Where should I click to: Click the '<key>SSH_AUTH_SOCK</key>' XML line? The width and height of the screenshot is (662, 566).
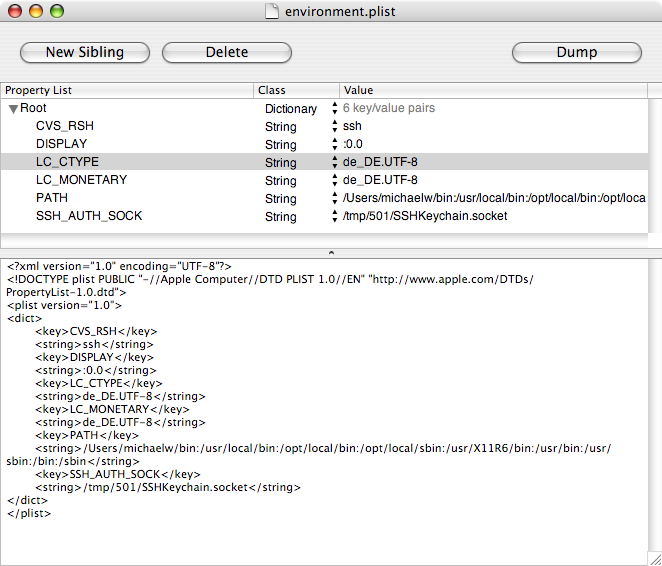coord(118,474)
